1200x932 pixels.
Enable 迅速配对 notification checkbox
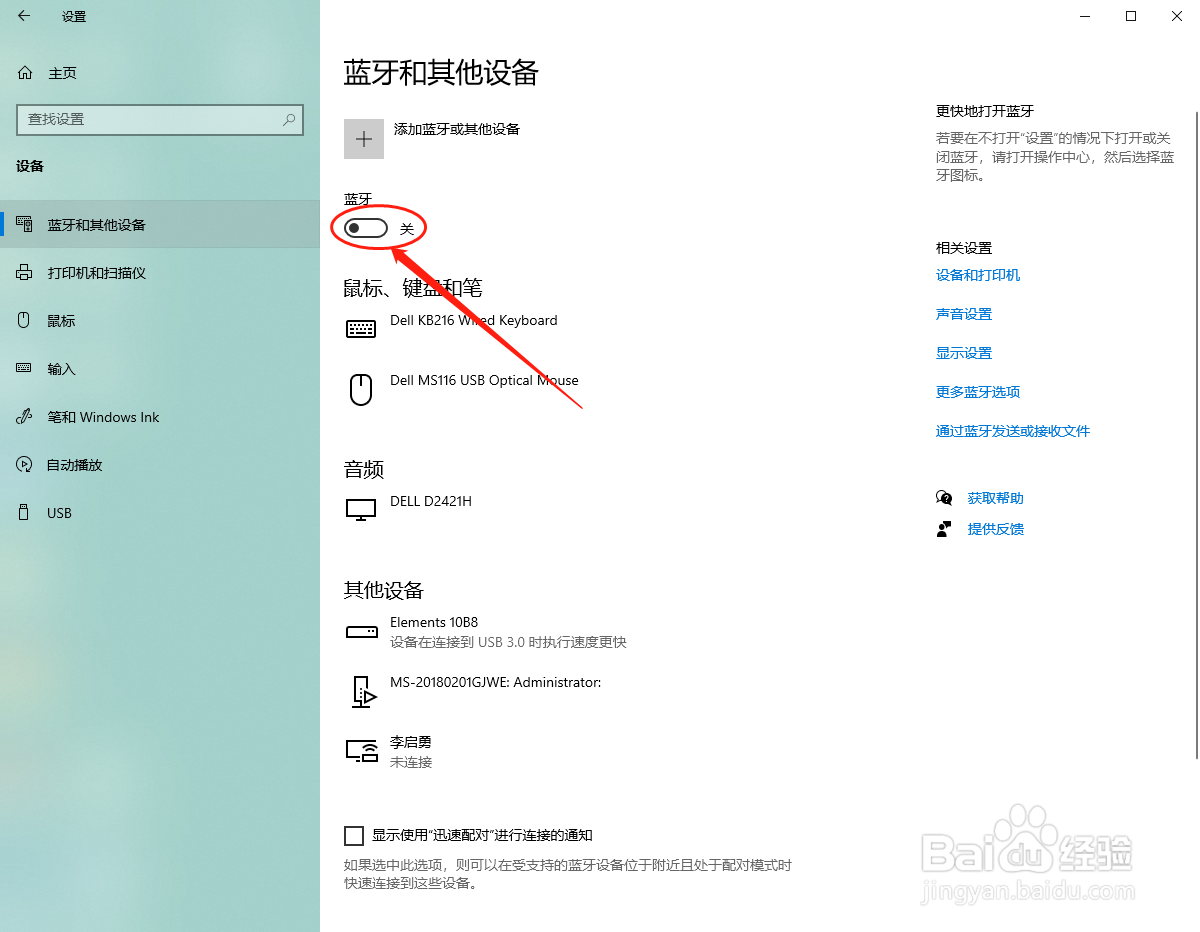click(354, 835)
